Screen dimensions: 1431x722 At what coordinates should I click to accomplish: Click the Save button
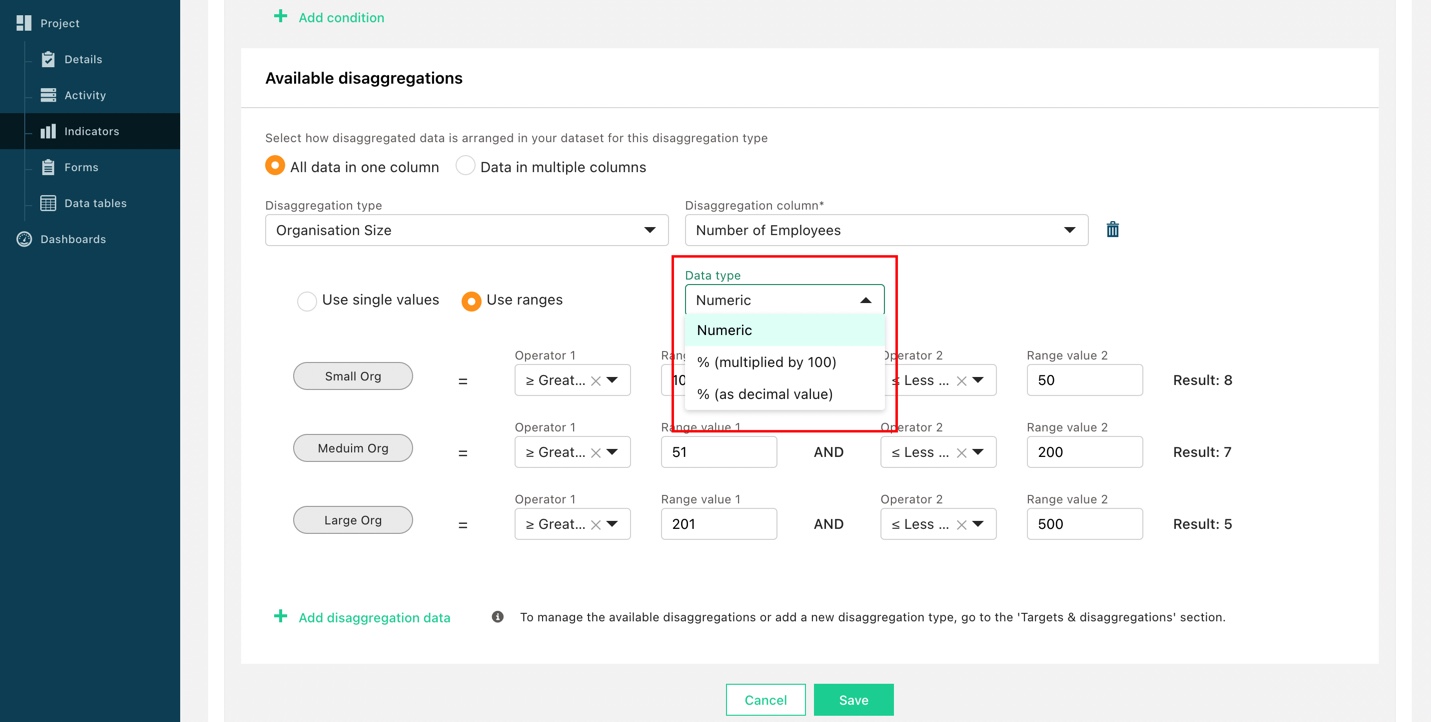coord(853,699)
